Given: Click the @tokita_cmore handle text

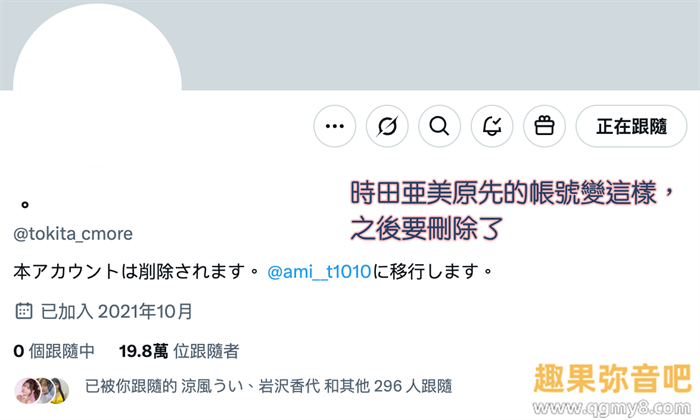Looking at the screenshot, I should click(73, 234).
